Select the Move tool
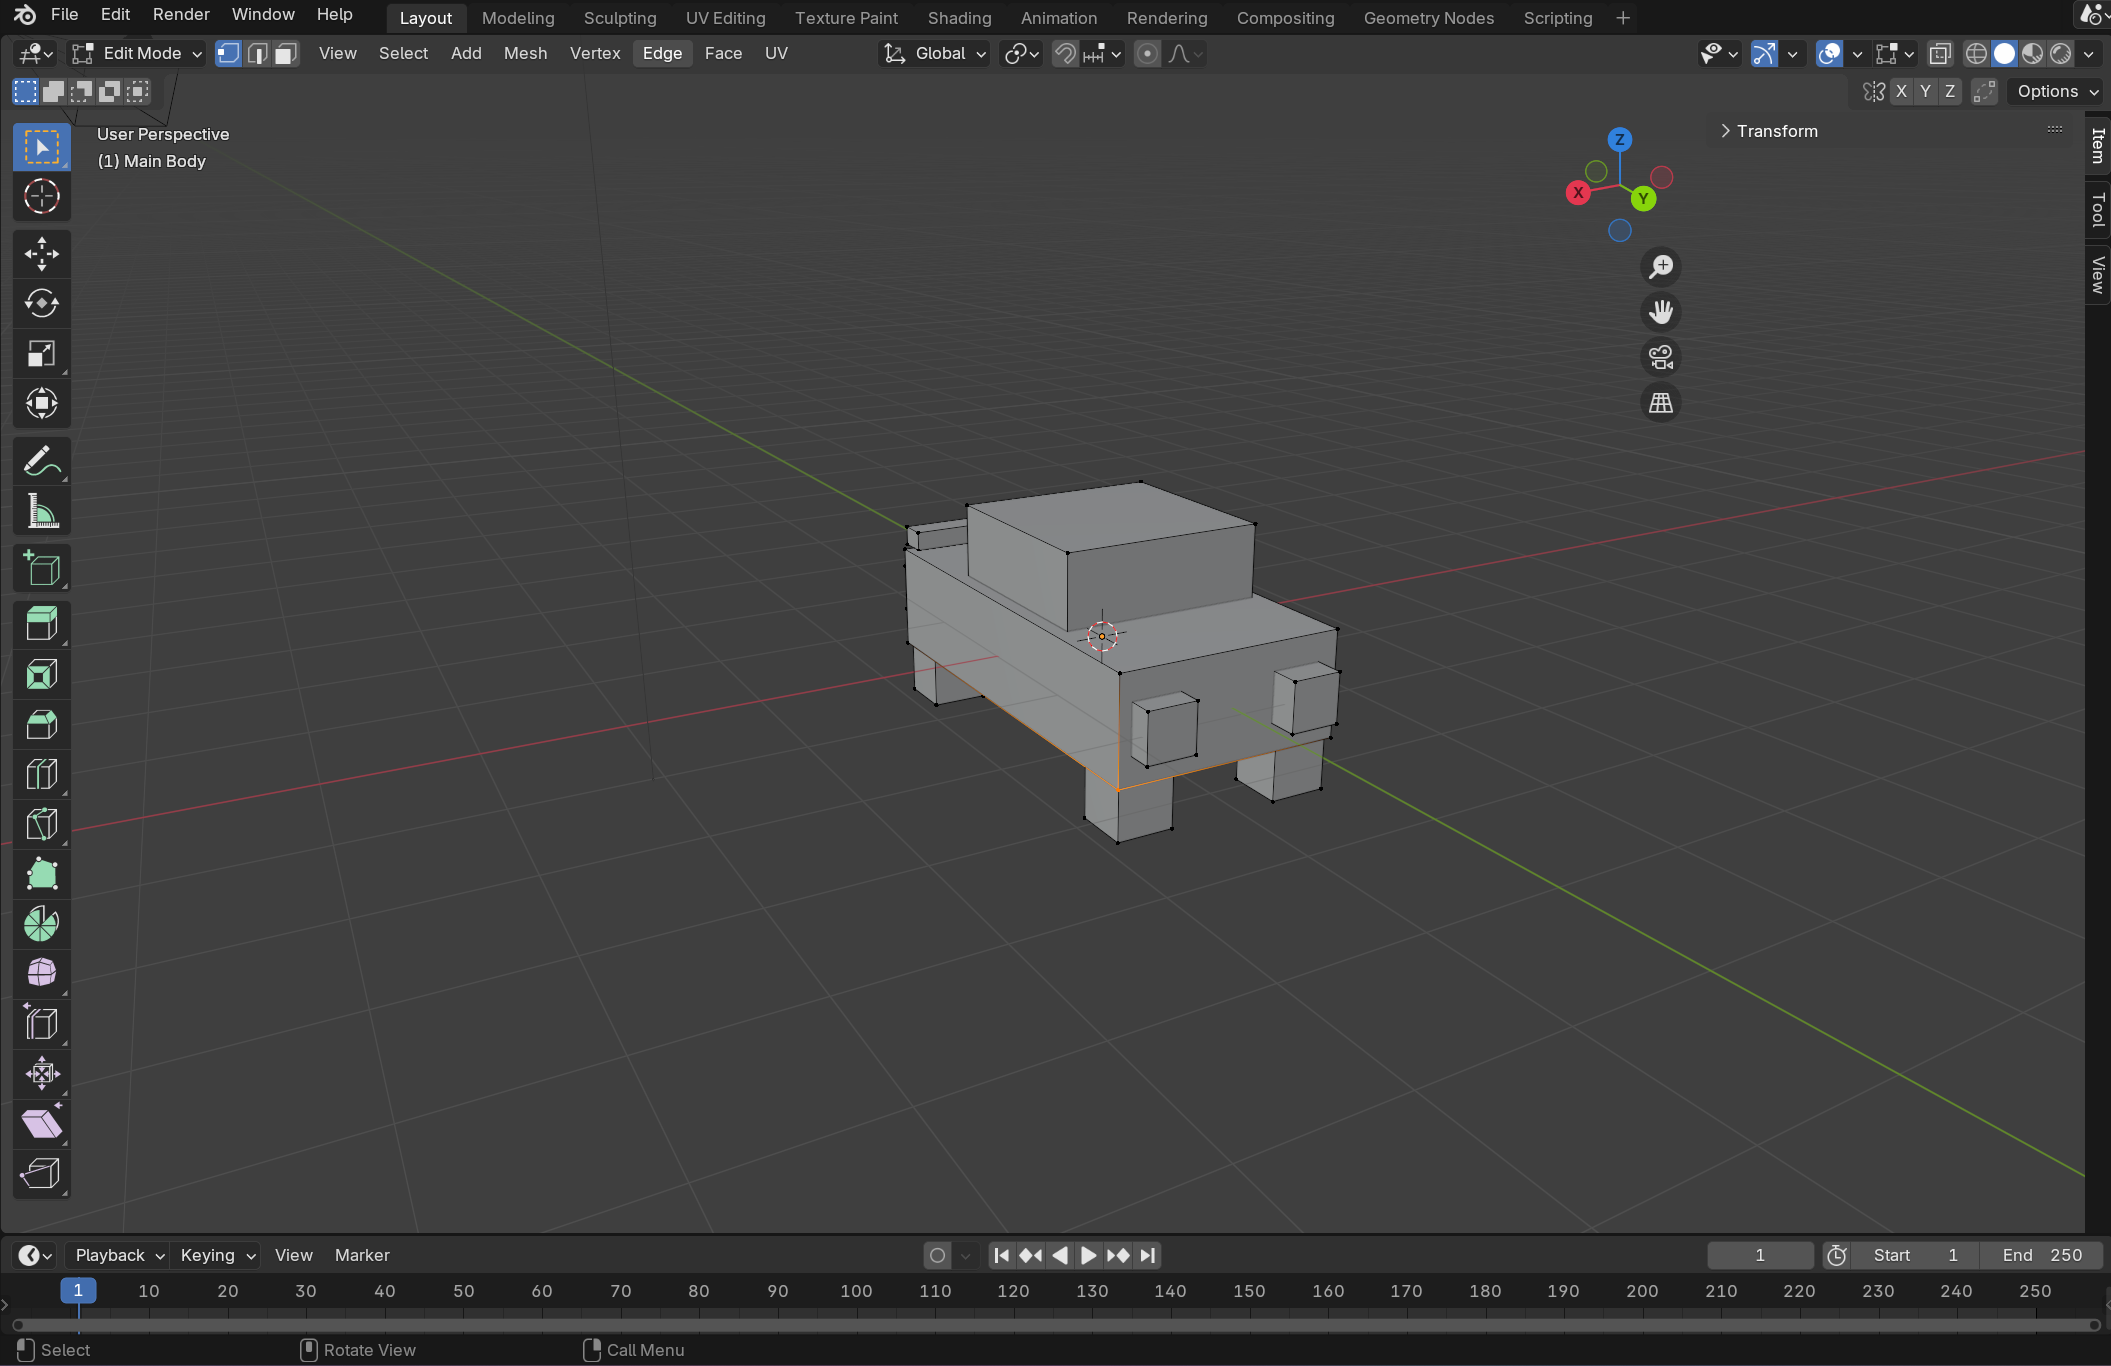The width and height of the screenshot is (2111, 1366). pos(41,253)
